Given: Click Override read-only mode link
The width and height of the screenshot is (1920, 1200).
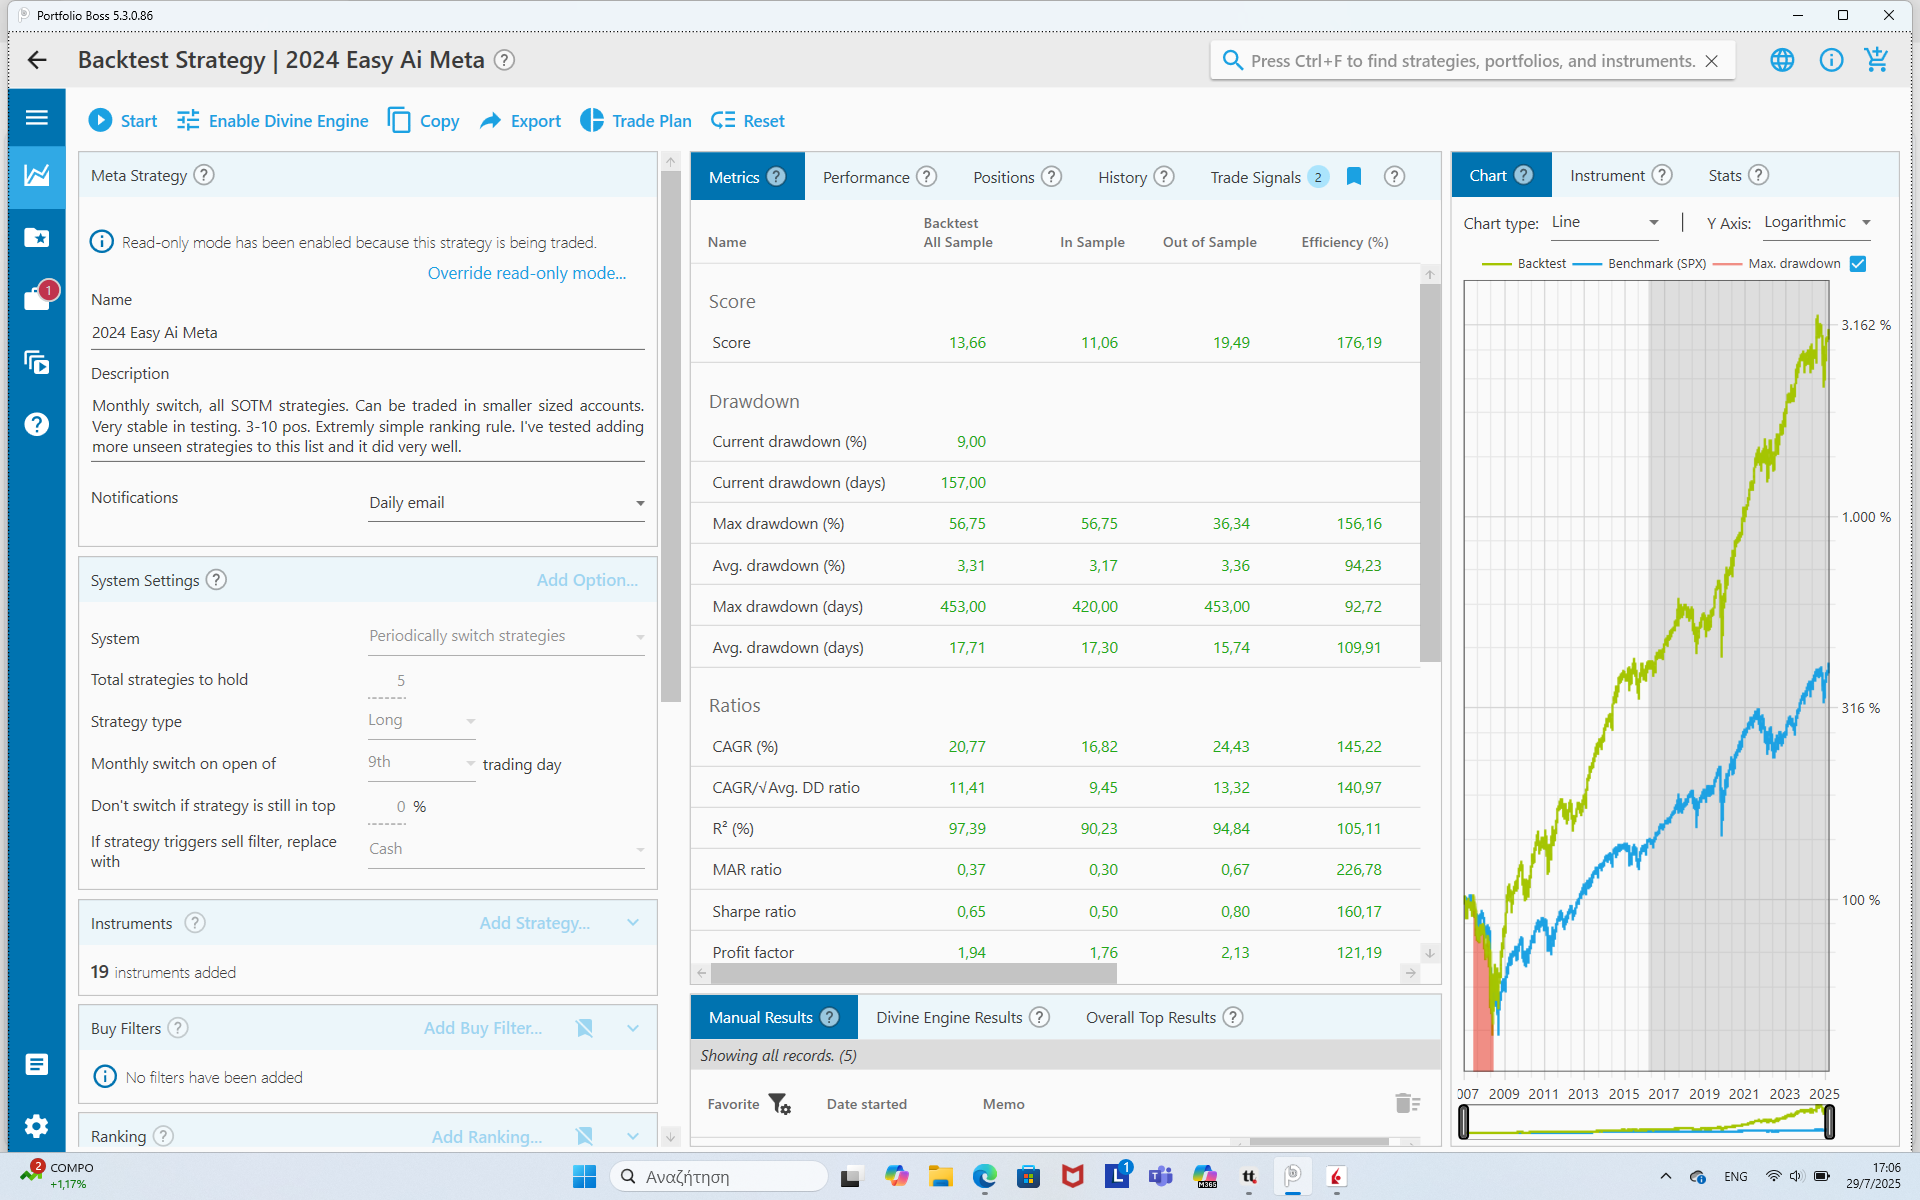Looking at the screenshot, I should 527,273.
